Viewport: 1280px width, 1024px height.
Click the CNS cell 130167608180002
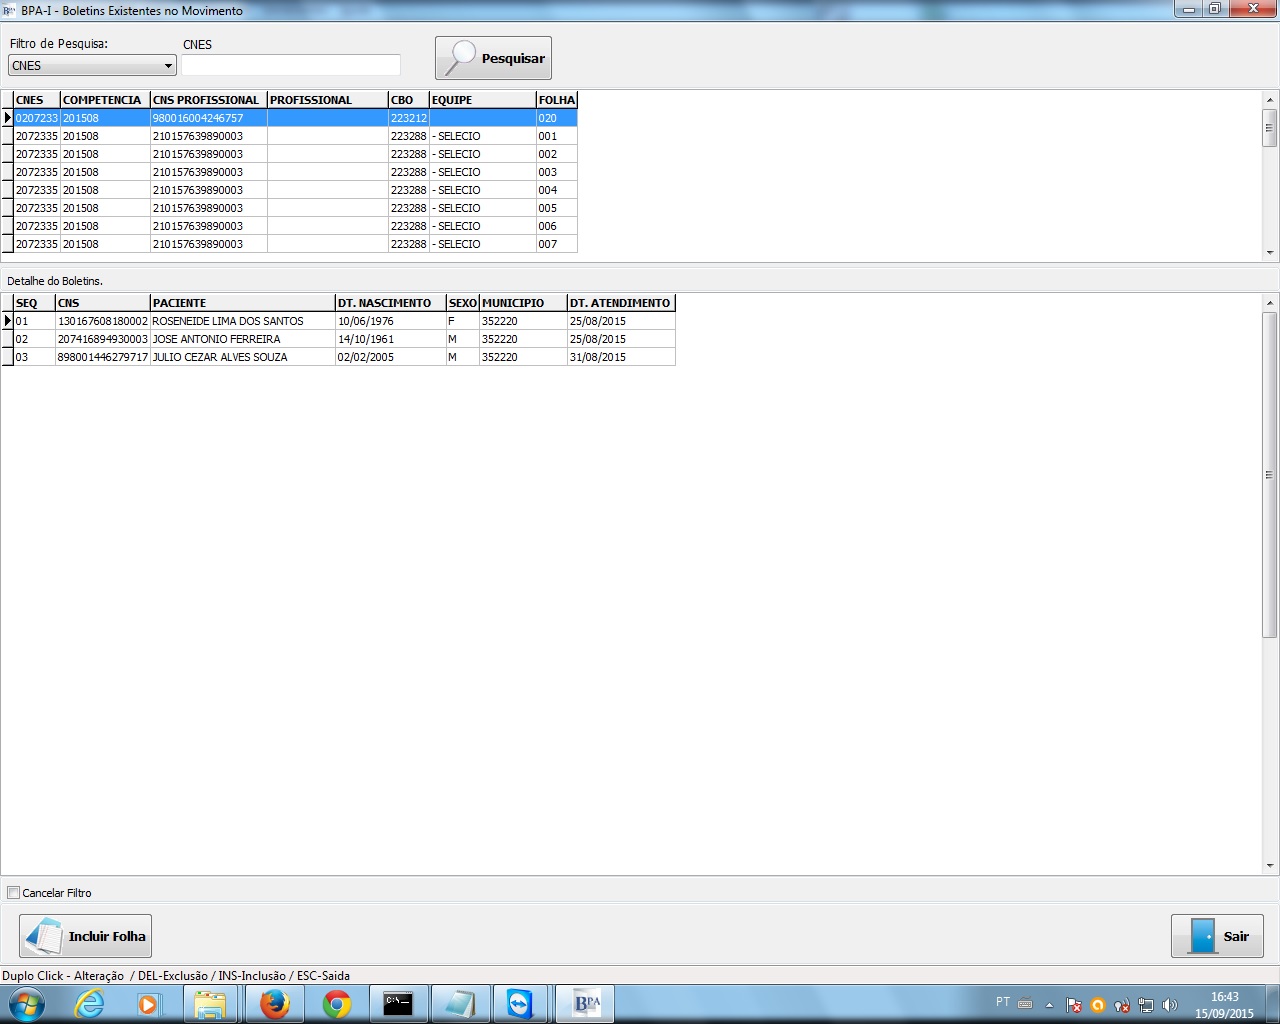(x=103, y=321)
